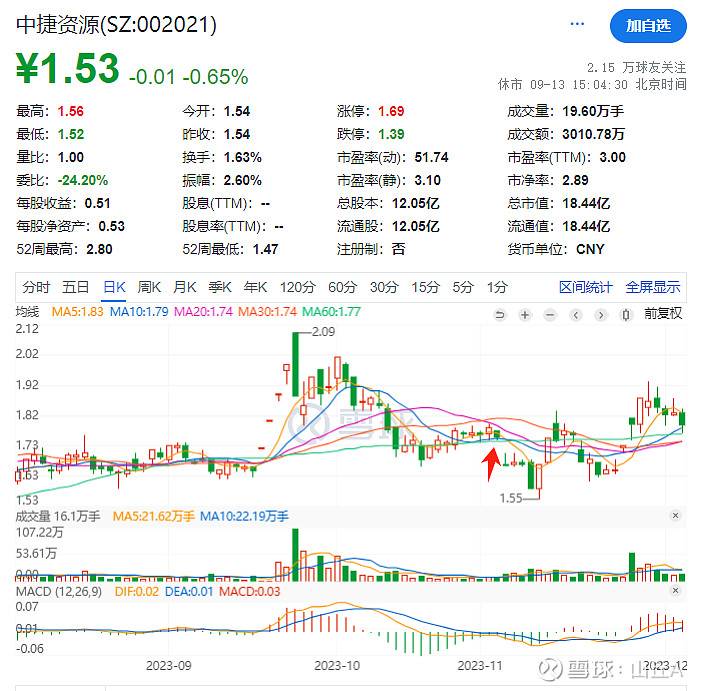Click the 中捷资源(SZ:002021) stock title
The width and height of the screenshot is (703, 691).
click(117, 25)
